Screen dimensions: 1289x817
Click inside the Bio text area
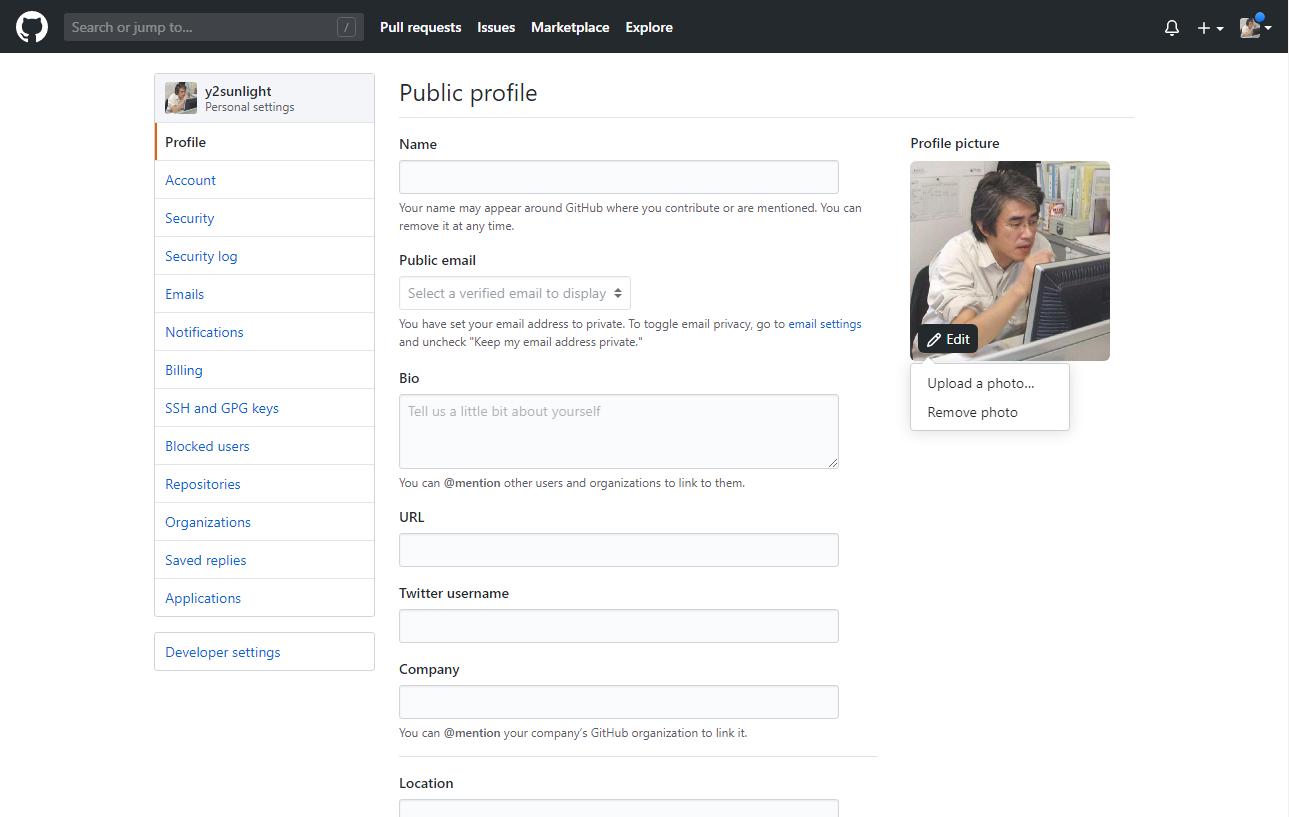click(x=618, y=431)
